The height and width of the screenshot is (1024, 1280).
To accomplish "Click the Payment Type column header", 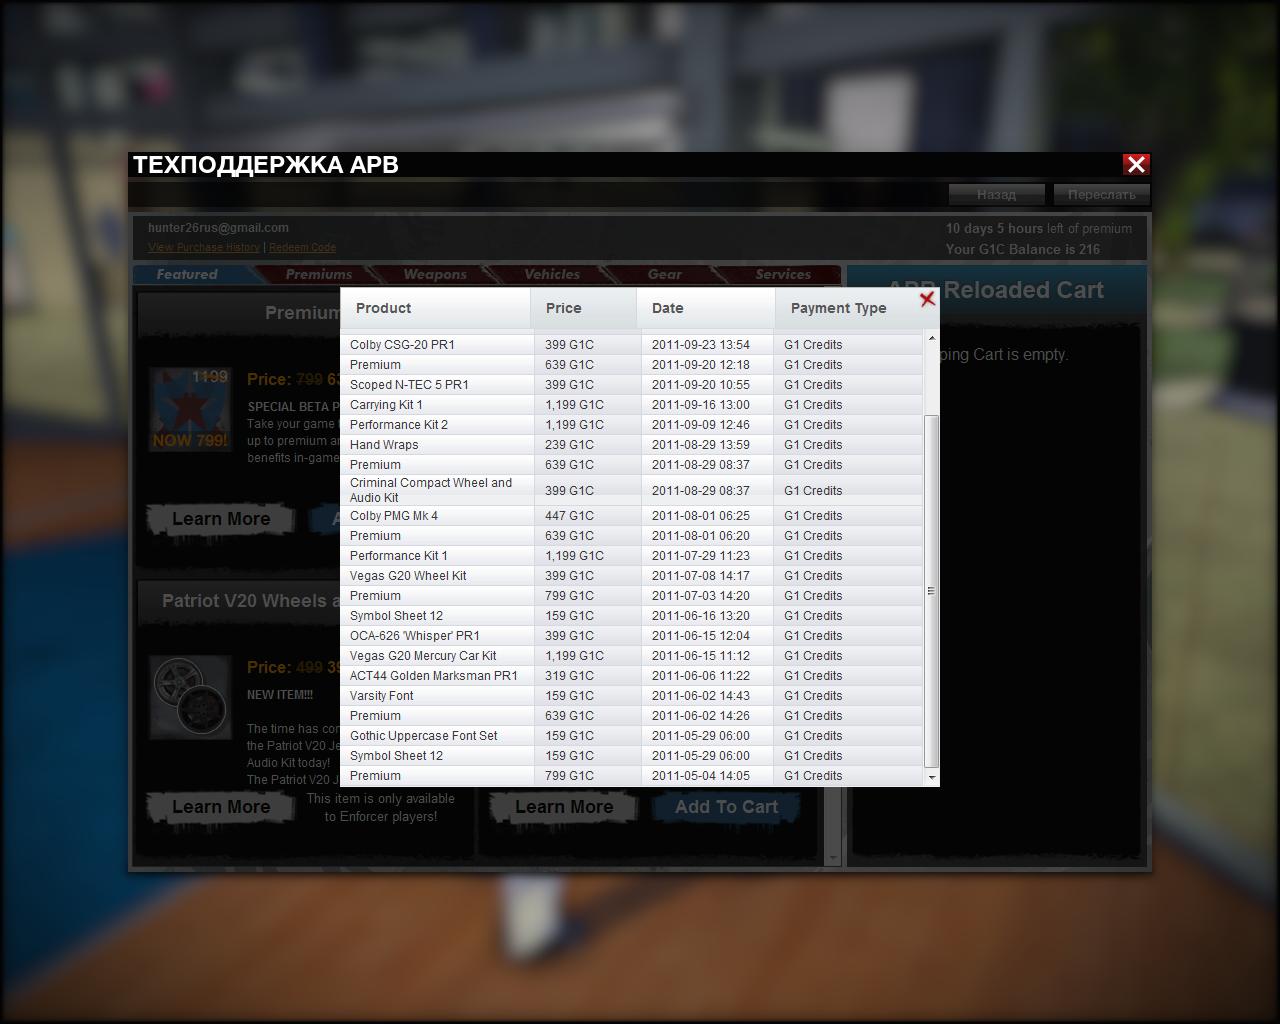I will pos(838,308).
